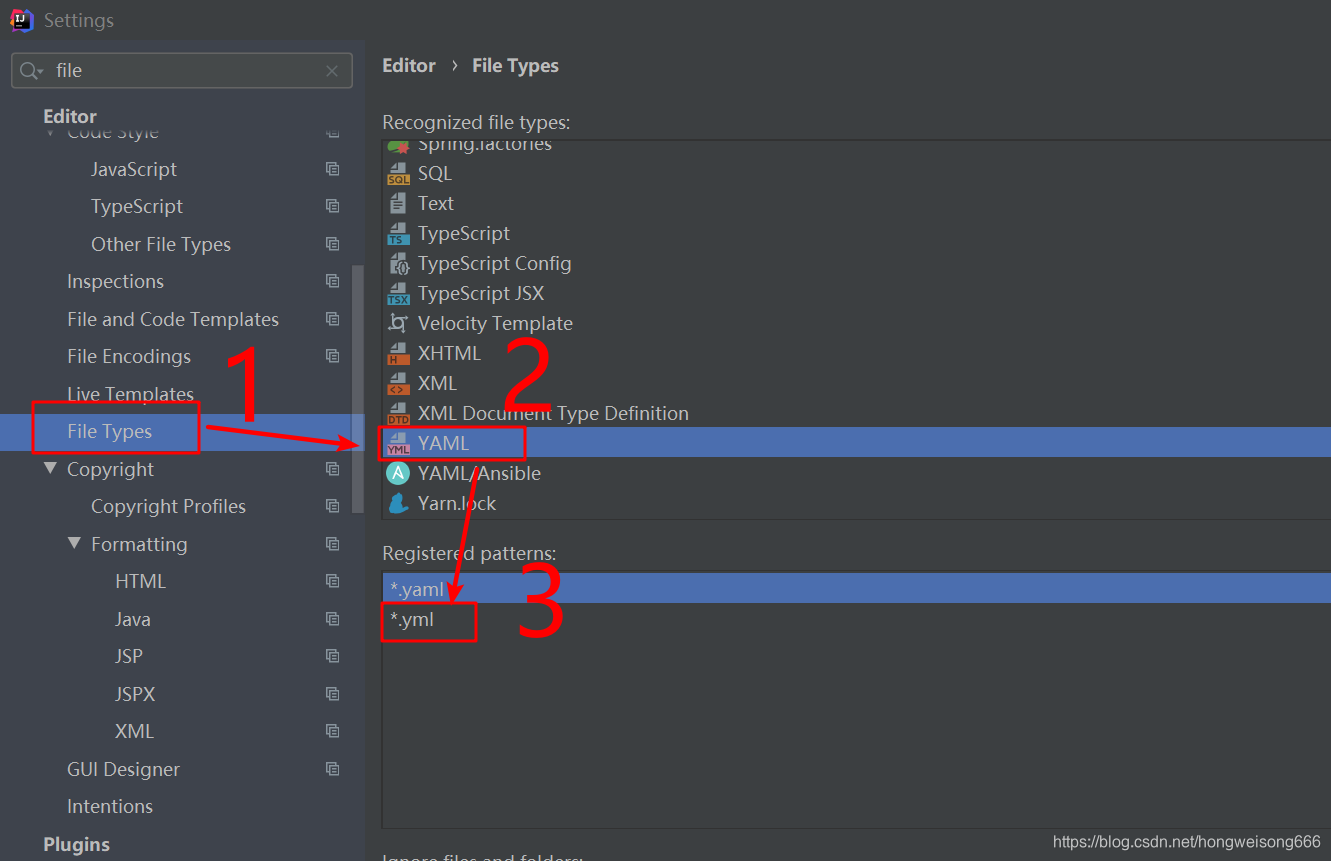This screenshot has height=861, width=1331.
Task: Clear the 'file' search text
Action: point(332,71)
